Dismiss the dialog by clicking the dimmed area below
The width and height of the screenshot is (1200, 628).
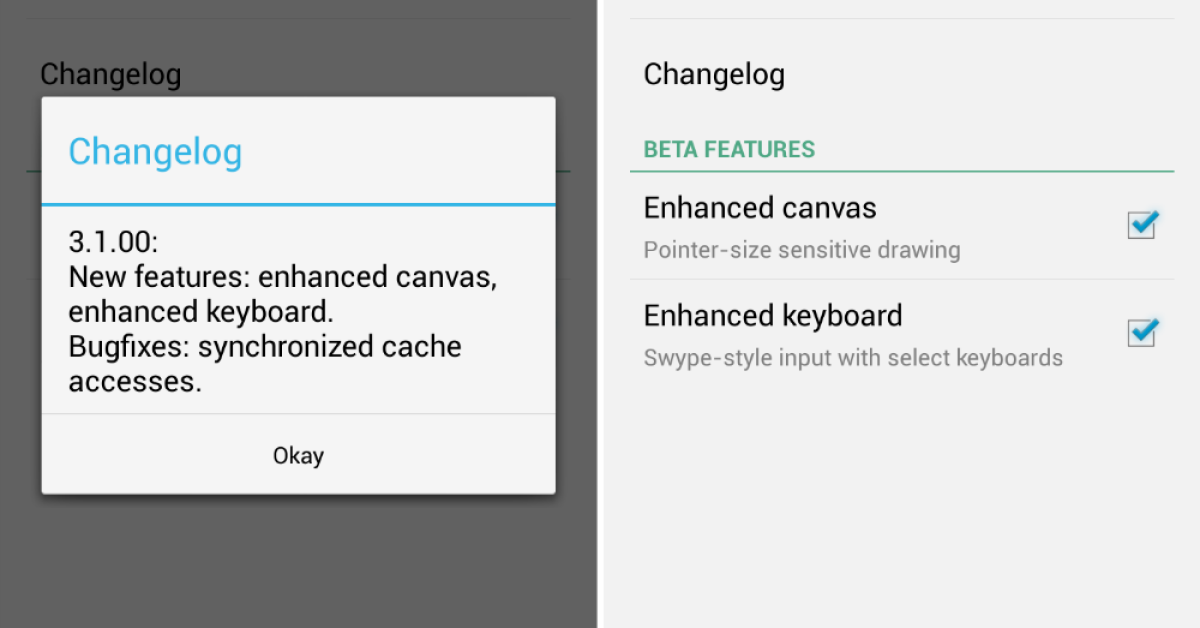coord(298,560)
